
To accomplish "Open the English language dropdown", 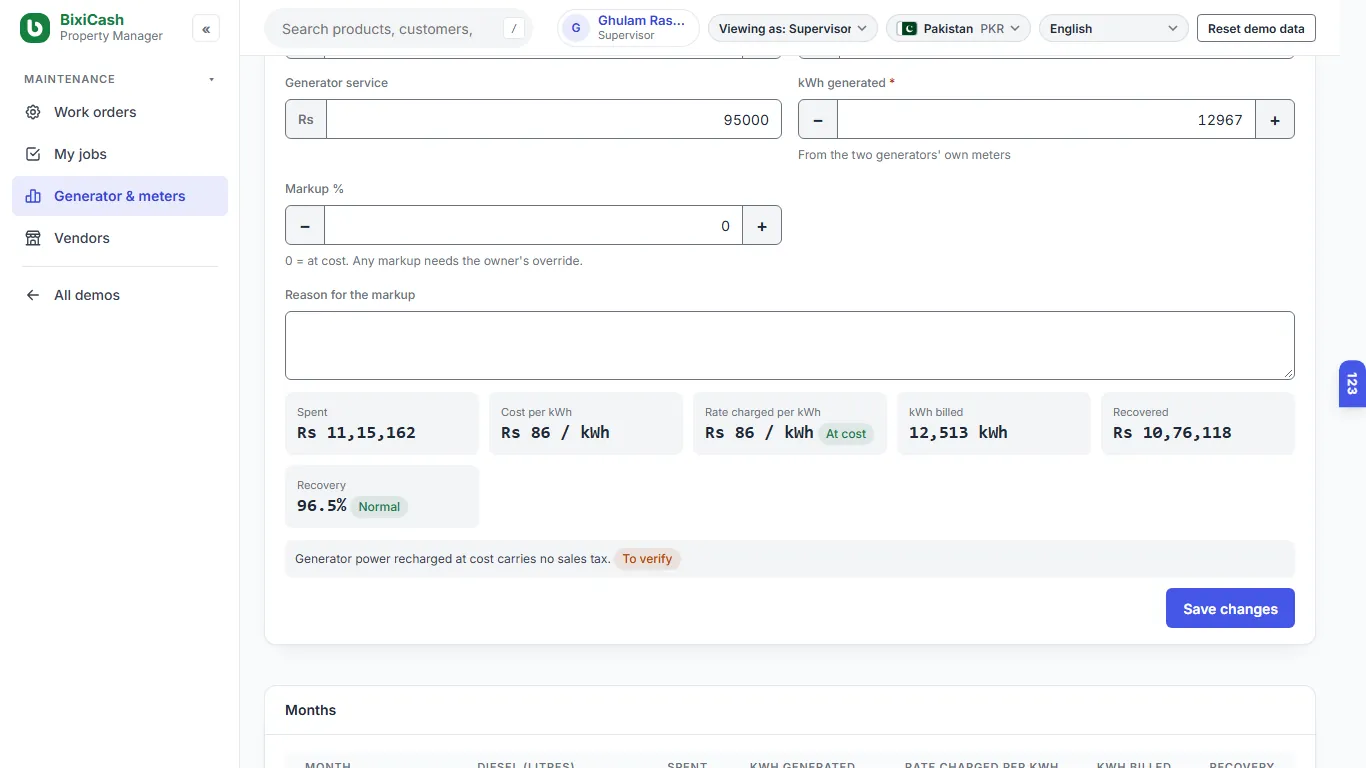I will click(1114, 28).
